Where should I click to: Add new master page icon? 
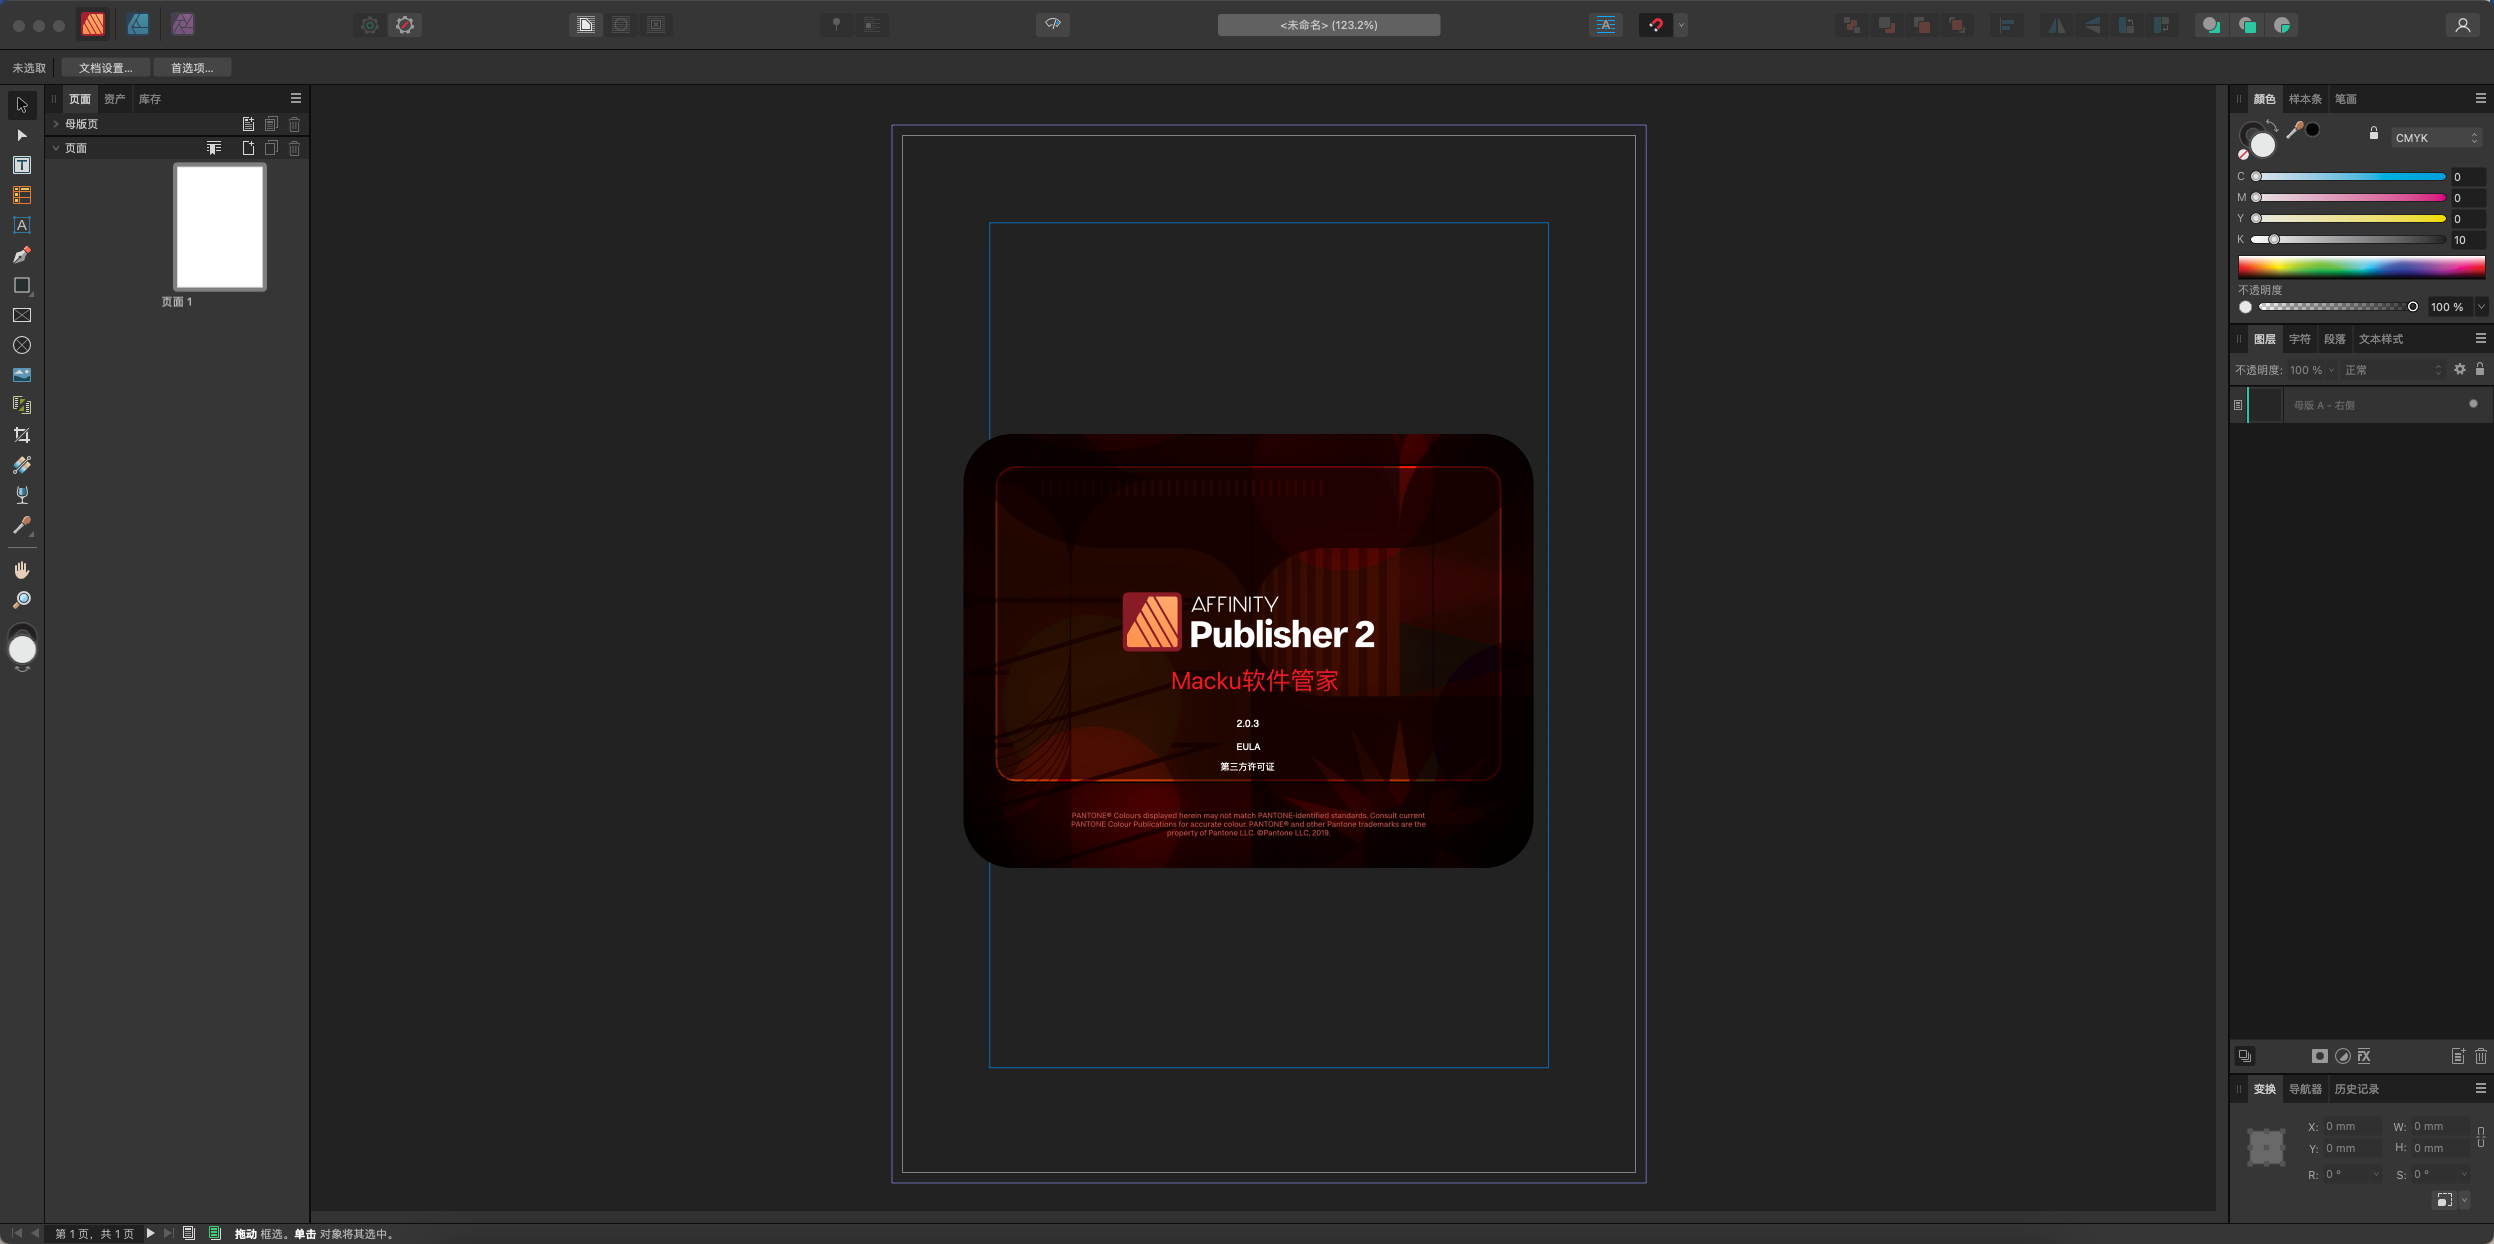[x=248, y=124]
